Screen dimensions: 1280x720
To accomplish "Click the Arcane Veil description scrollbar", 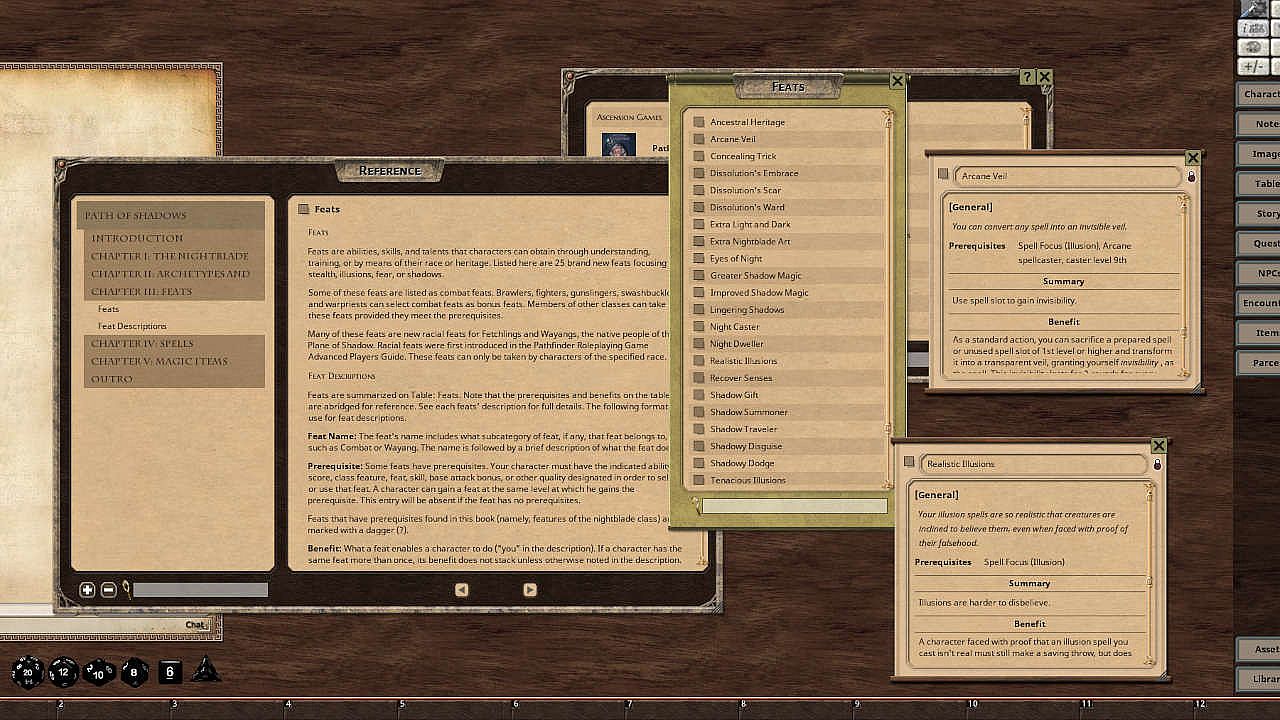I will pos(1185,286).
